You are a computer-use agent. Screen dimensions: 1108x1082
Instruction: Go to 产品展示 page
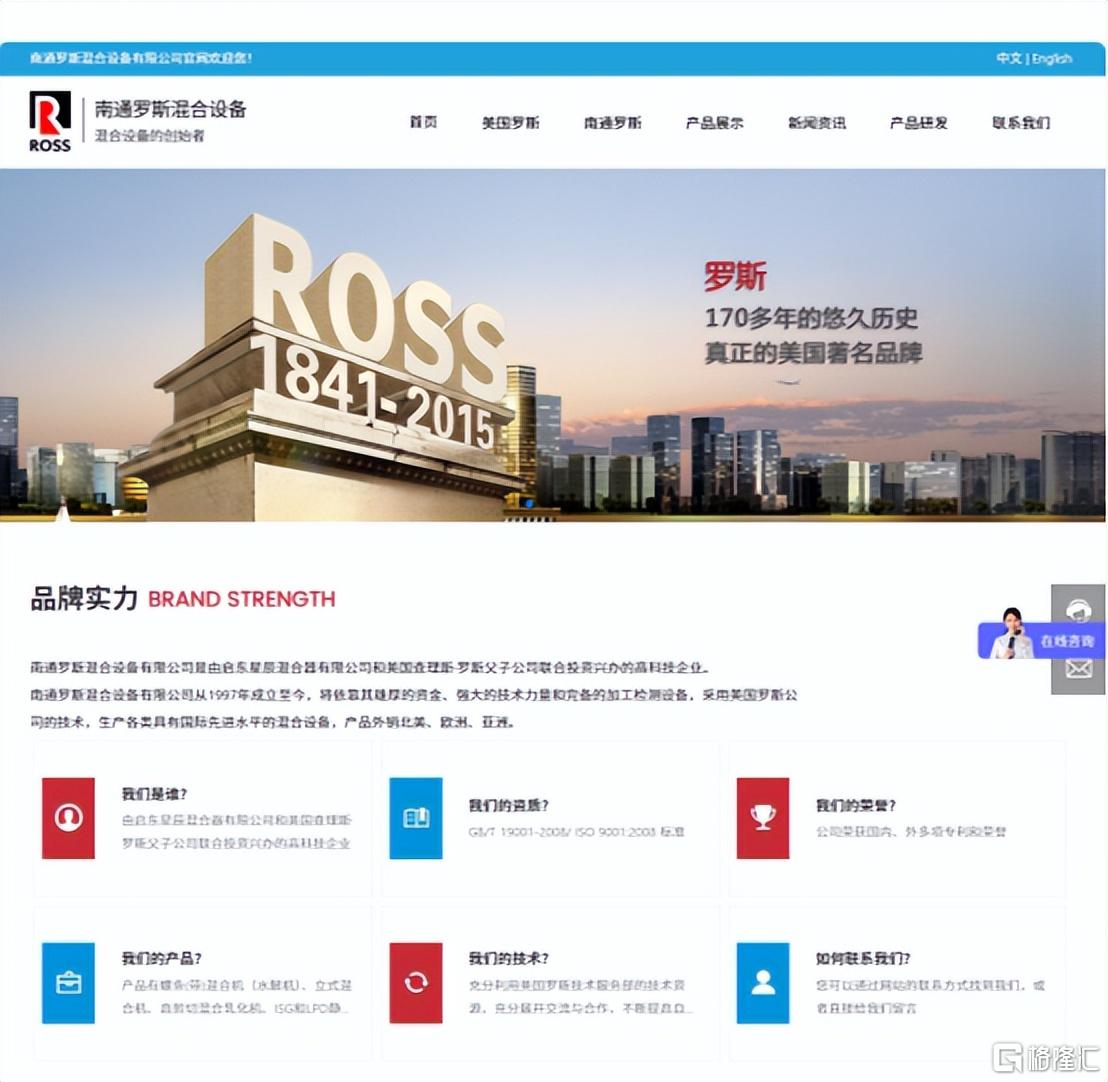(714, 123)
